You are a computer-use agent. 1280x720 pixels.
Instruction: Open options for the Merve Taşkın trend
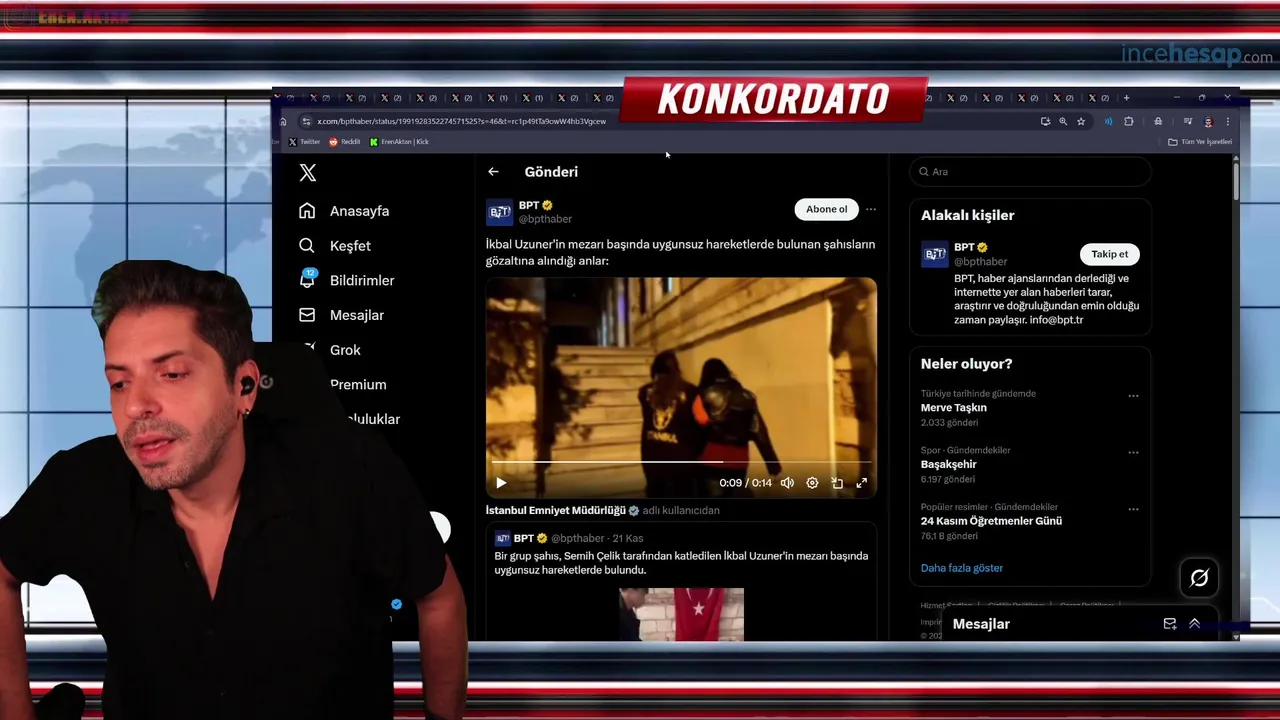point(1133,396)
